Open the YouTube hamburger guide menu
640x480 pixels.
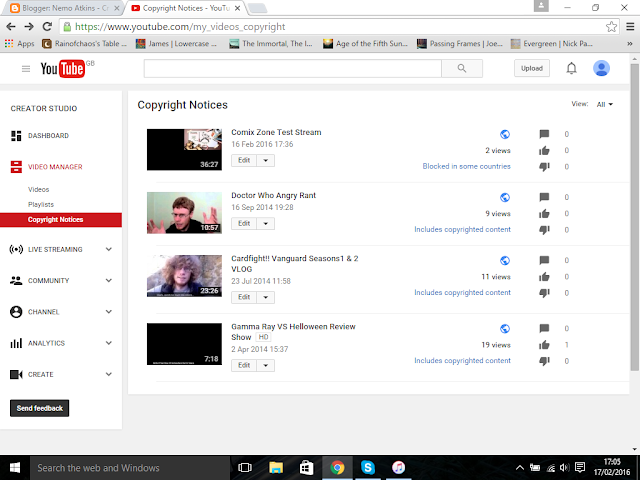point(26,69)
